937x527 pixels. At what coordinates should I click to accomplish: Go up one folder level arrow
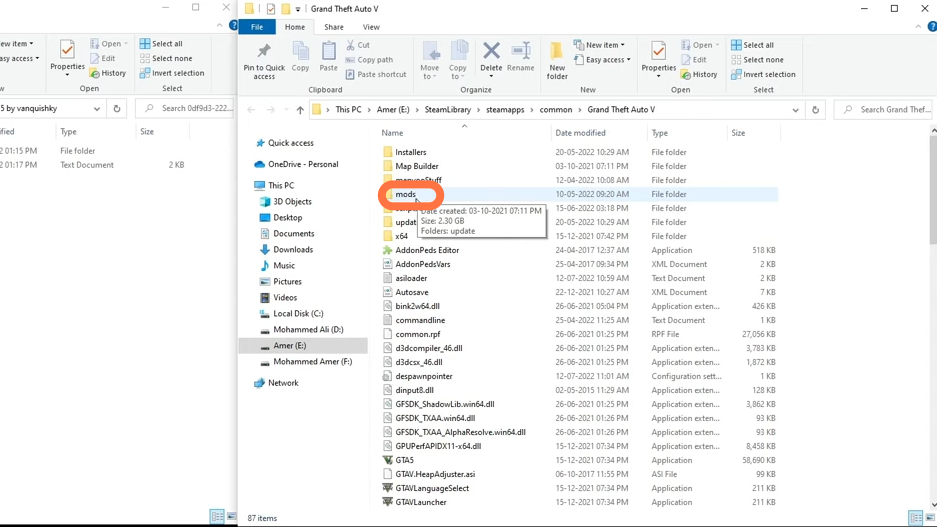click(300, 110)
